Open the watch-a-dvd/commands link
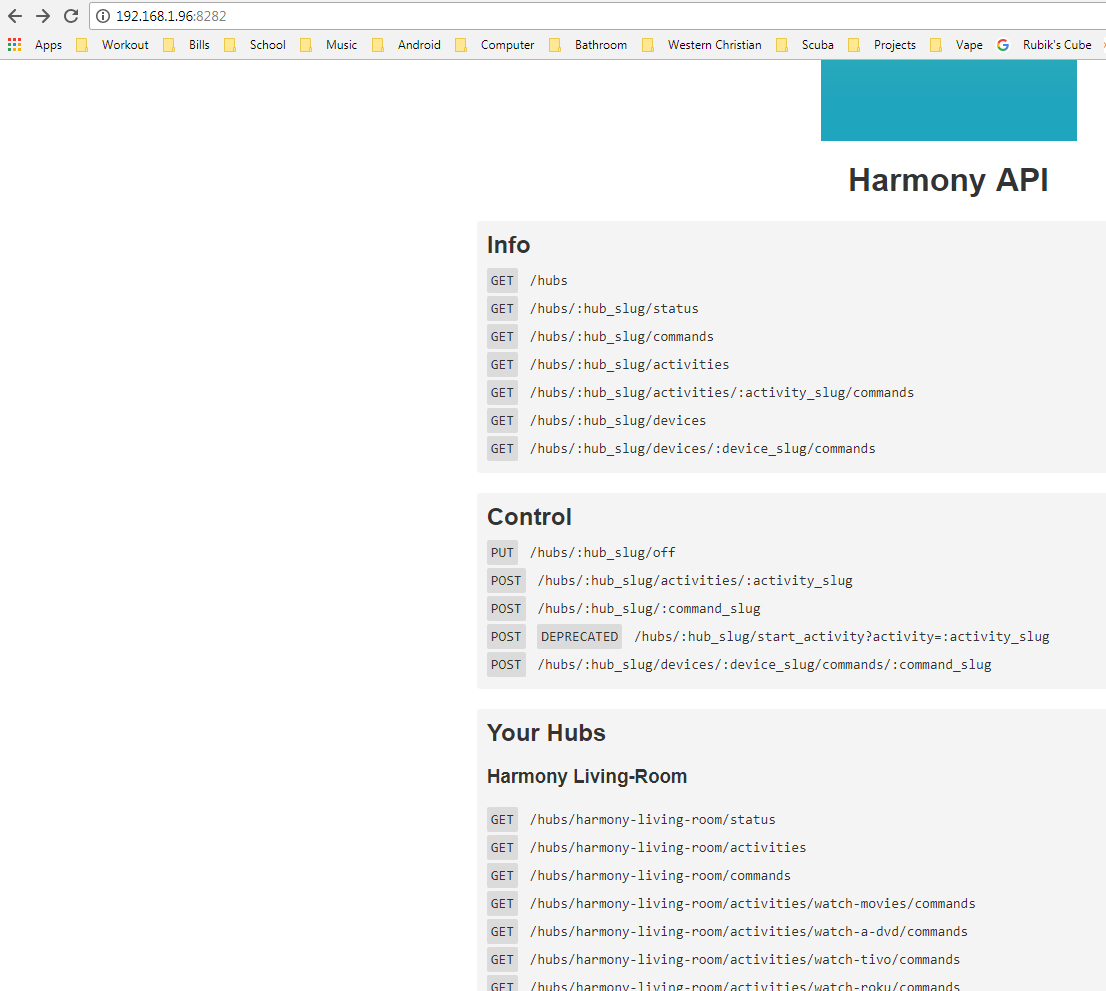The height and width of the screenshot is (991, 1106). pyautogui.click(x=749, y=932)
